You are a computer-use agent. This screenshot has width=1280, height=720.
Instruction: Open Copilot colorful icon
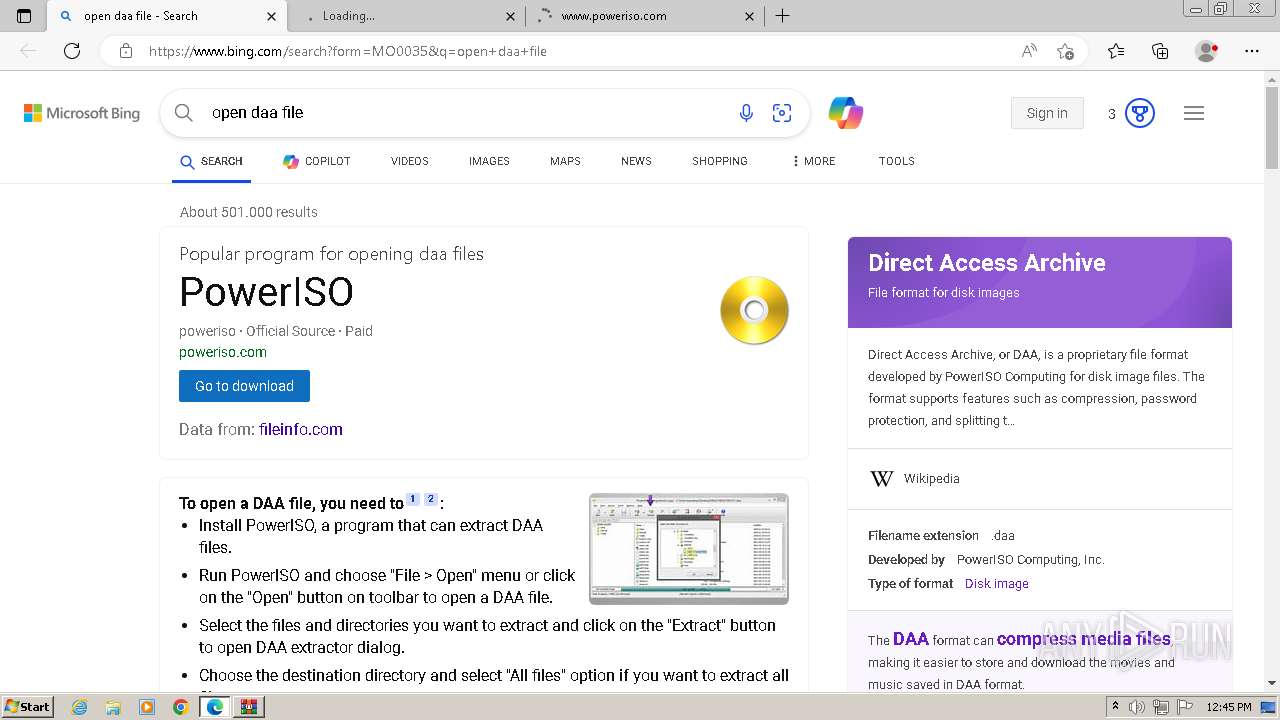(846, 113)
